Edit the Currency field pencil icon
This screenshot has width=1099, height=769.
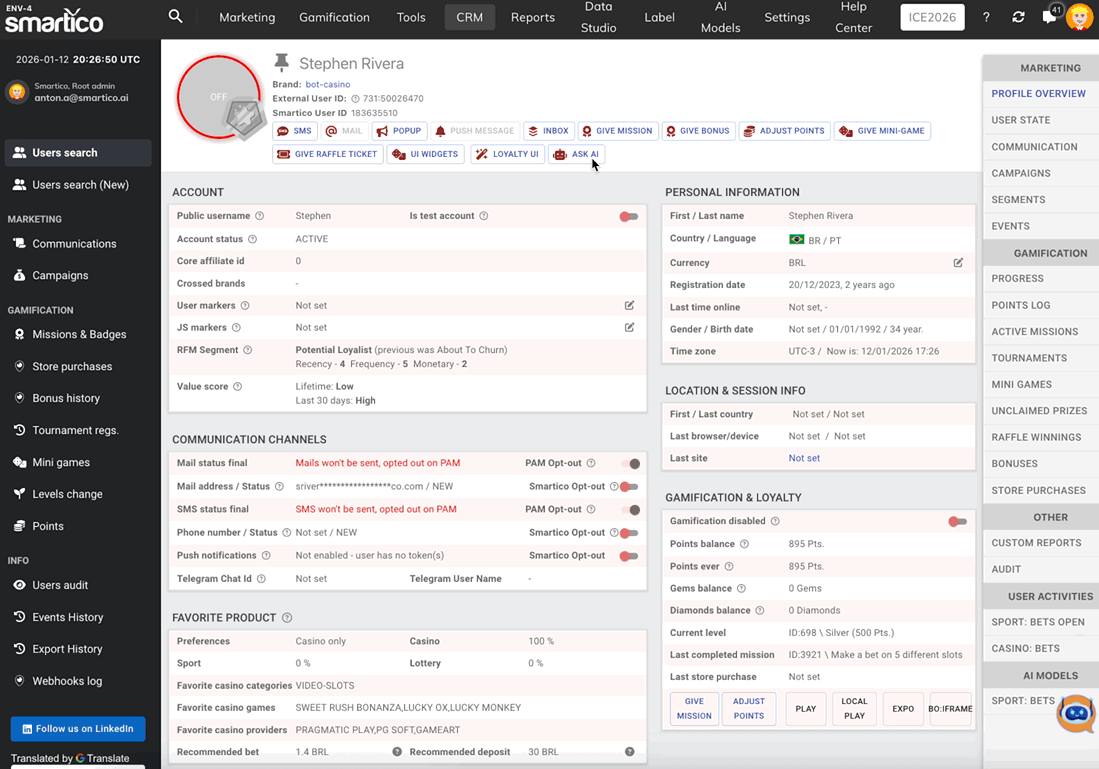click(958, 263)
